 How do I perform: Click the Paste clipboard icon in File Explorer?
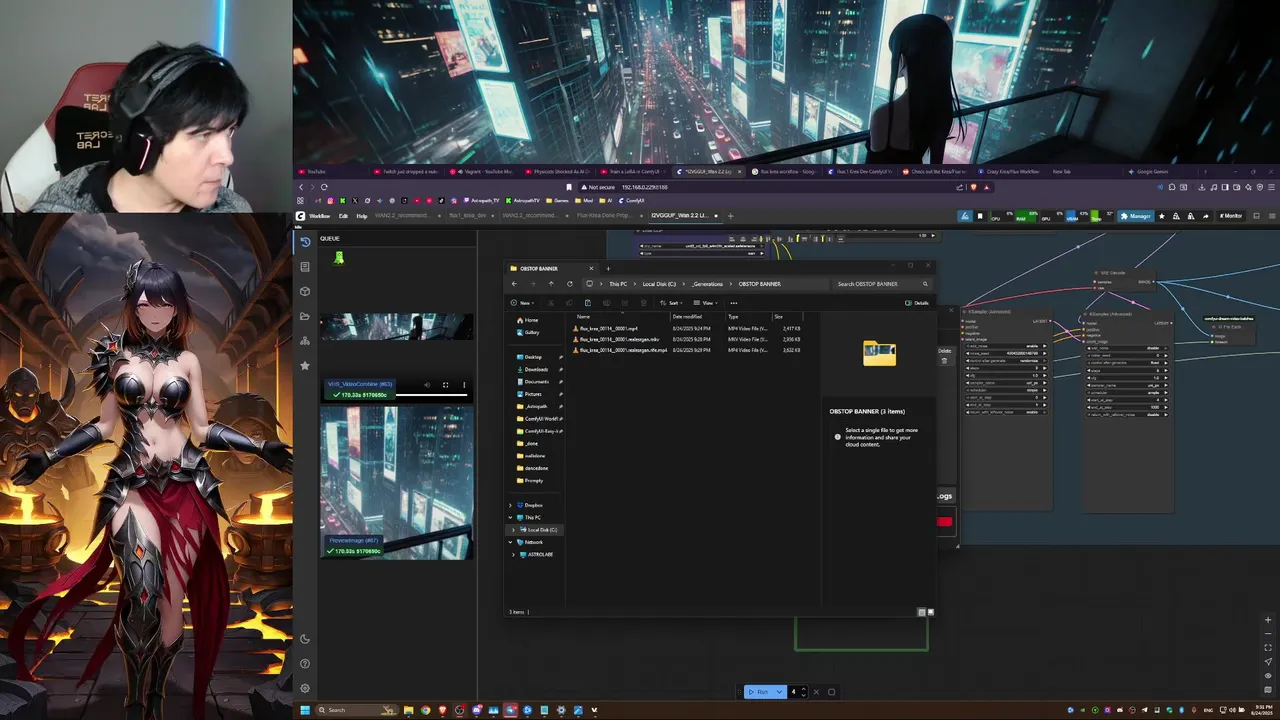[587, 303]
